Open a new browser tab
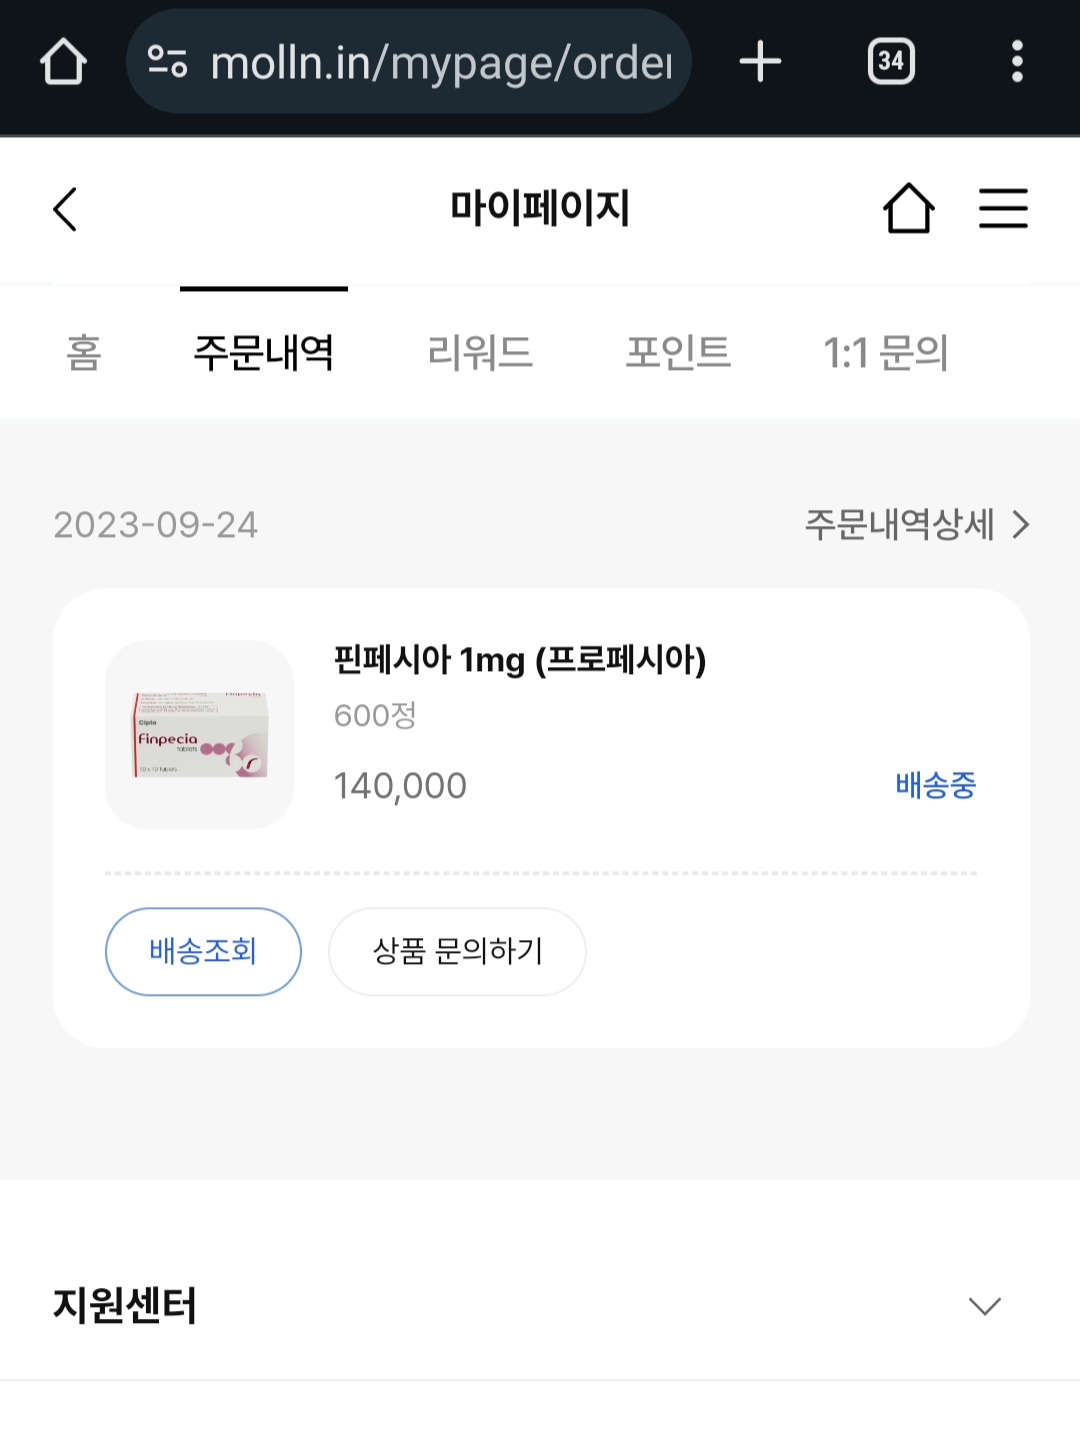The image size is (1080, 1439). pos(760,62)
